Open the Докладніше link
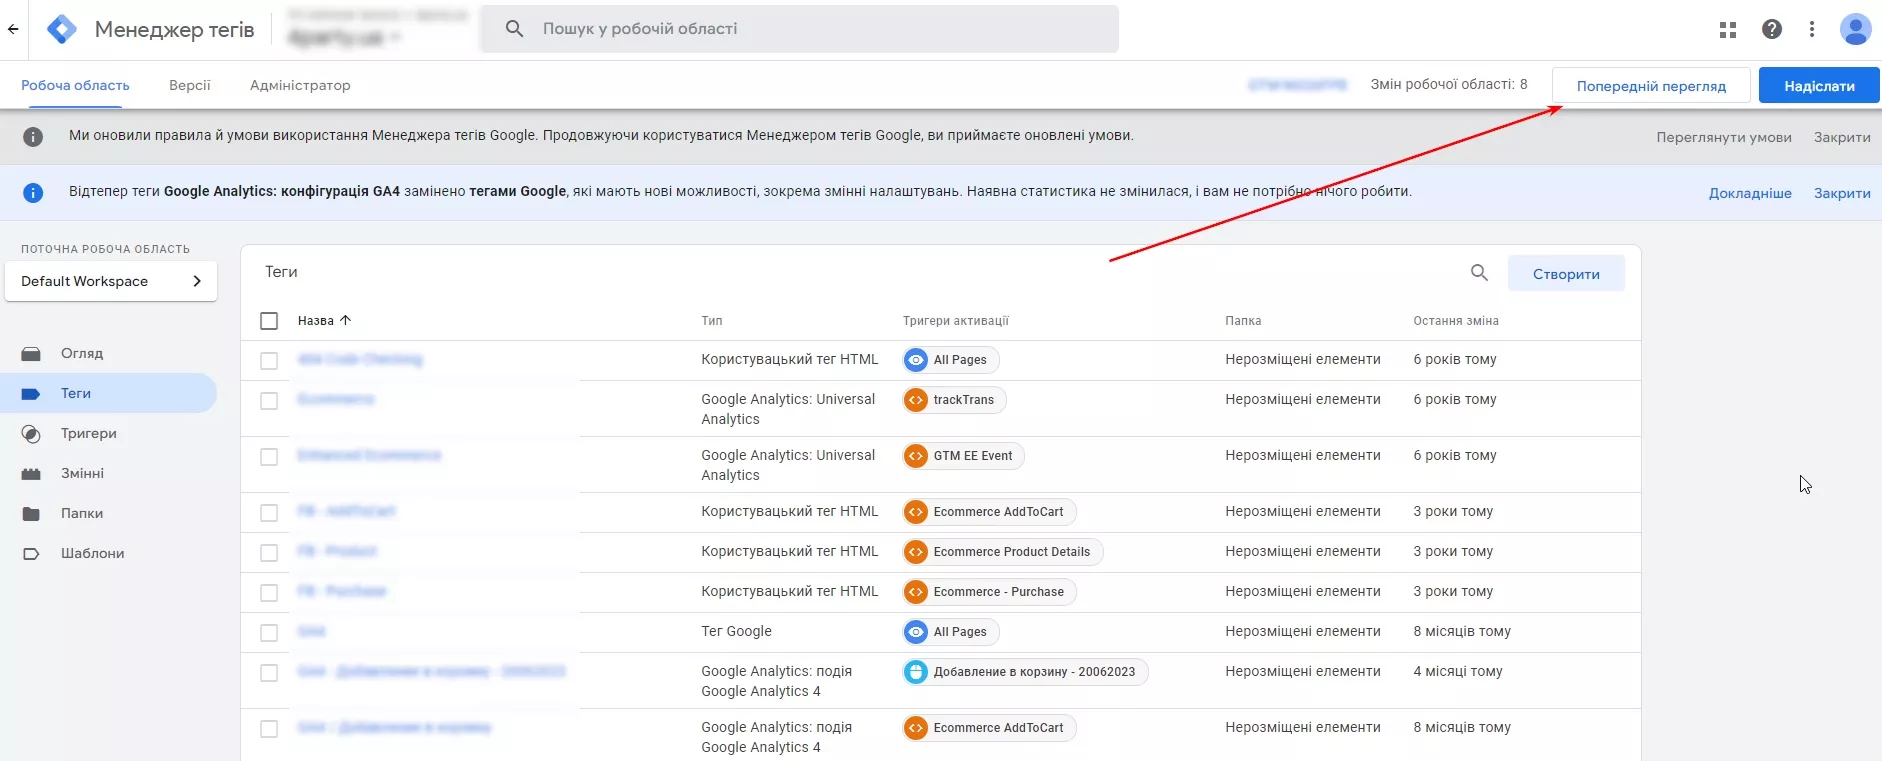Image resolution: width=1882 pixels, height=761 pixels. [1750, 193]
